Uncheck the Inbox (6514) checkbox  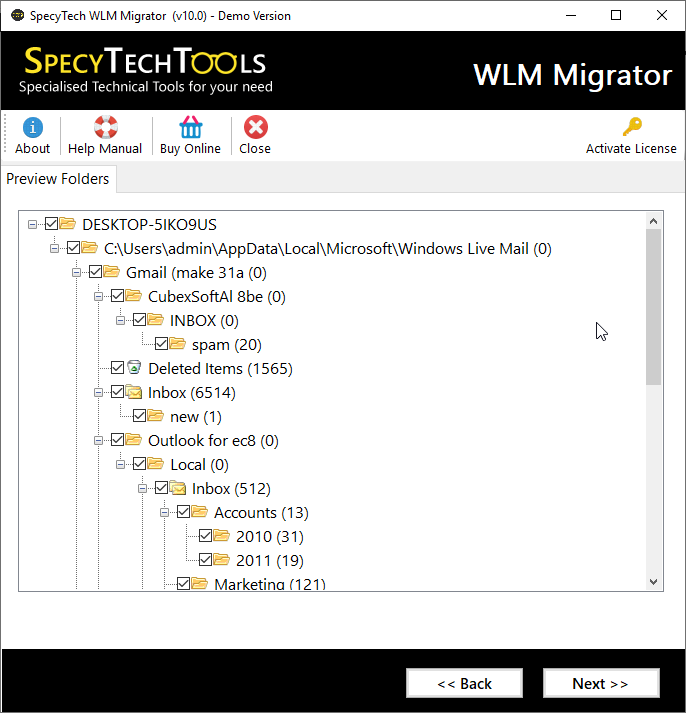(x=117, y=392)
